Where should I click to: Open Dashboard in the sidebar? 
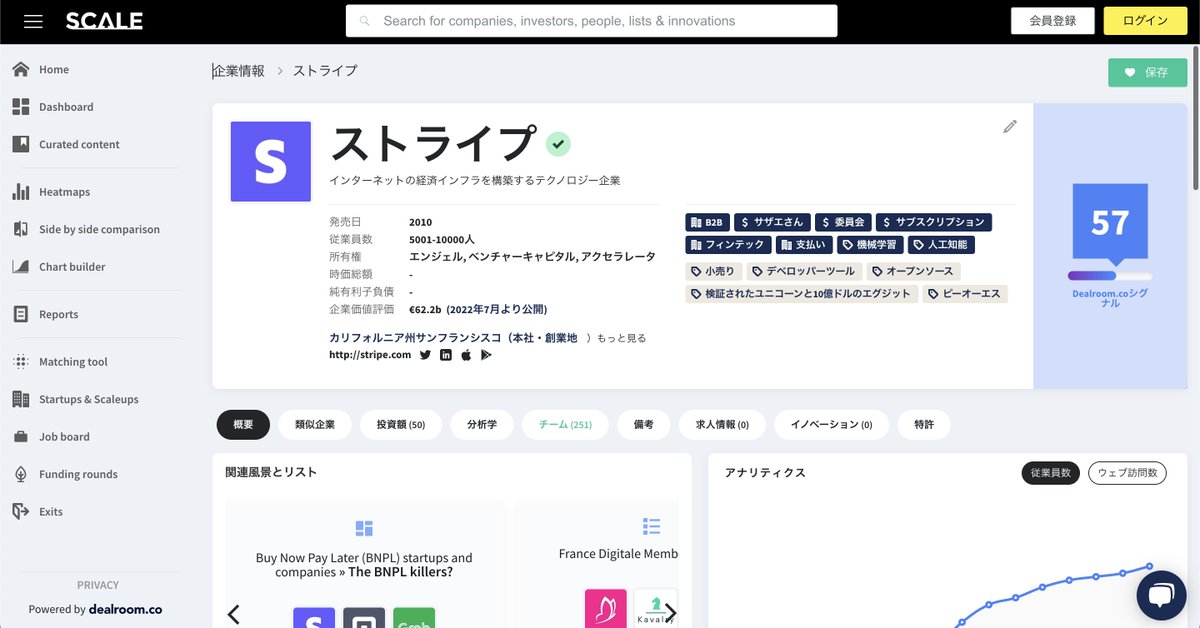[x=66, y=107]
